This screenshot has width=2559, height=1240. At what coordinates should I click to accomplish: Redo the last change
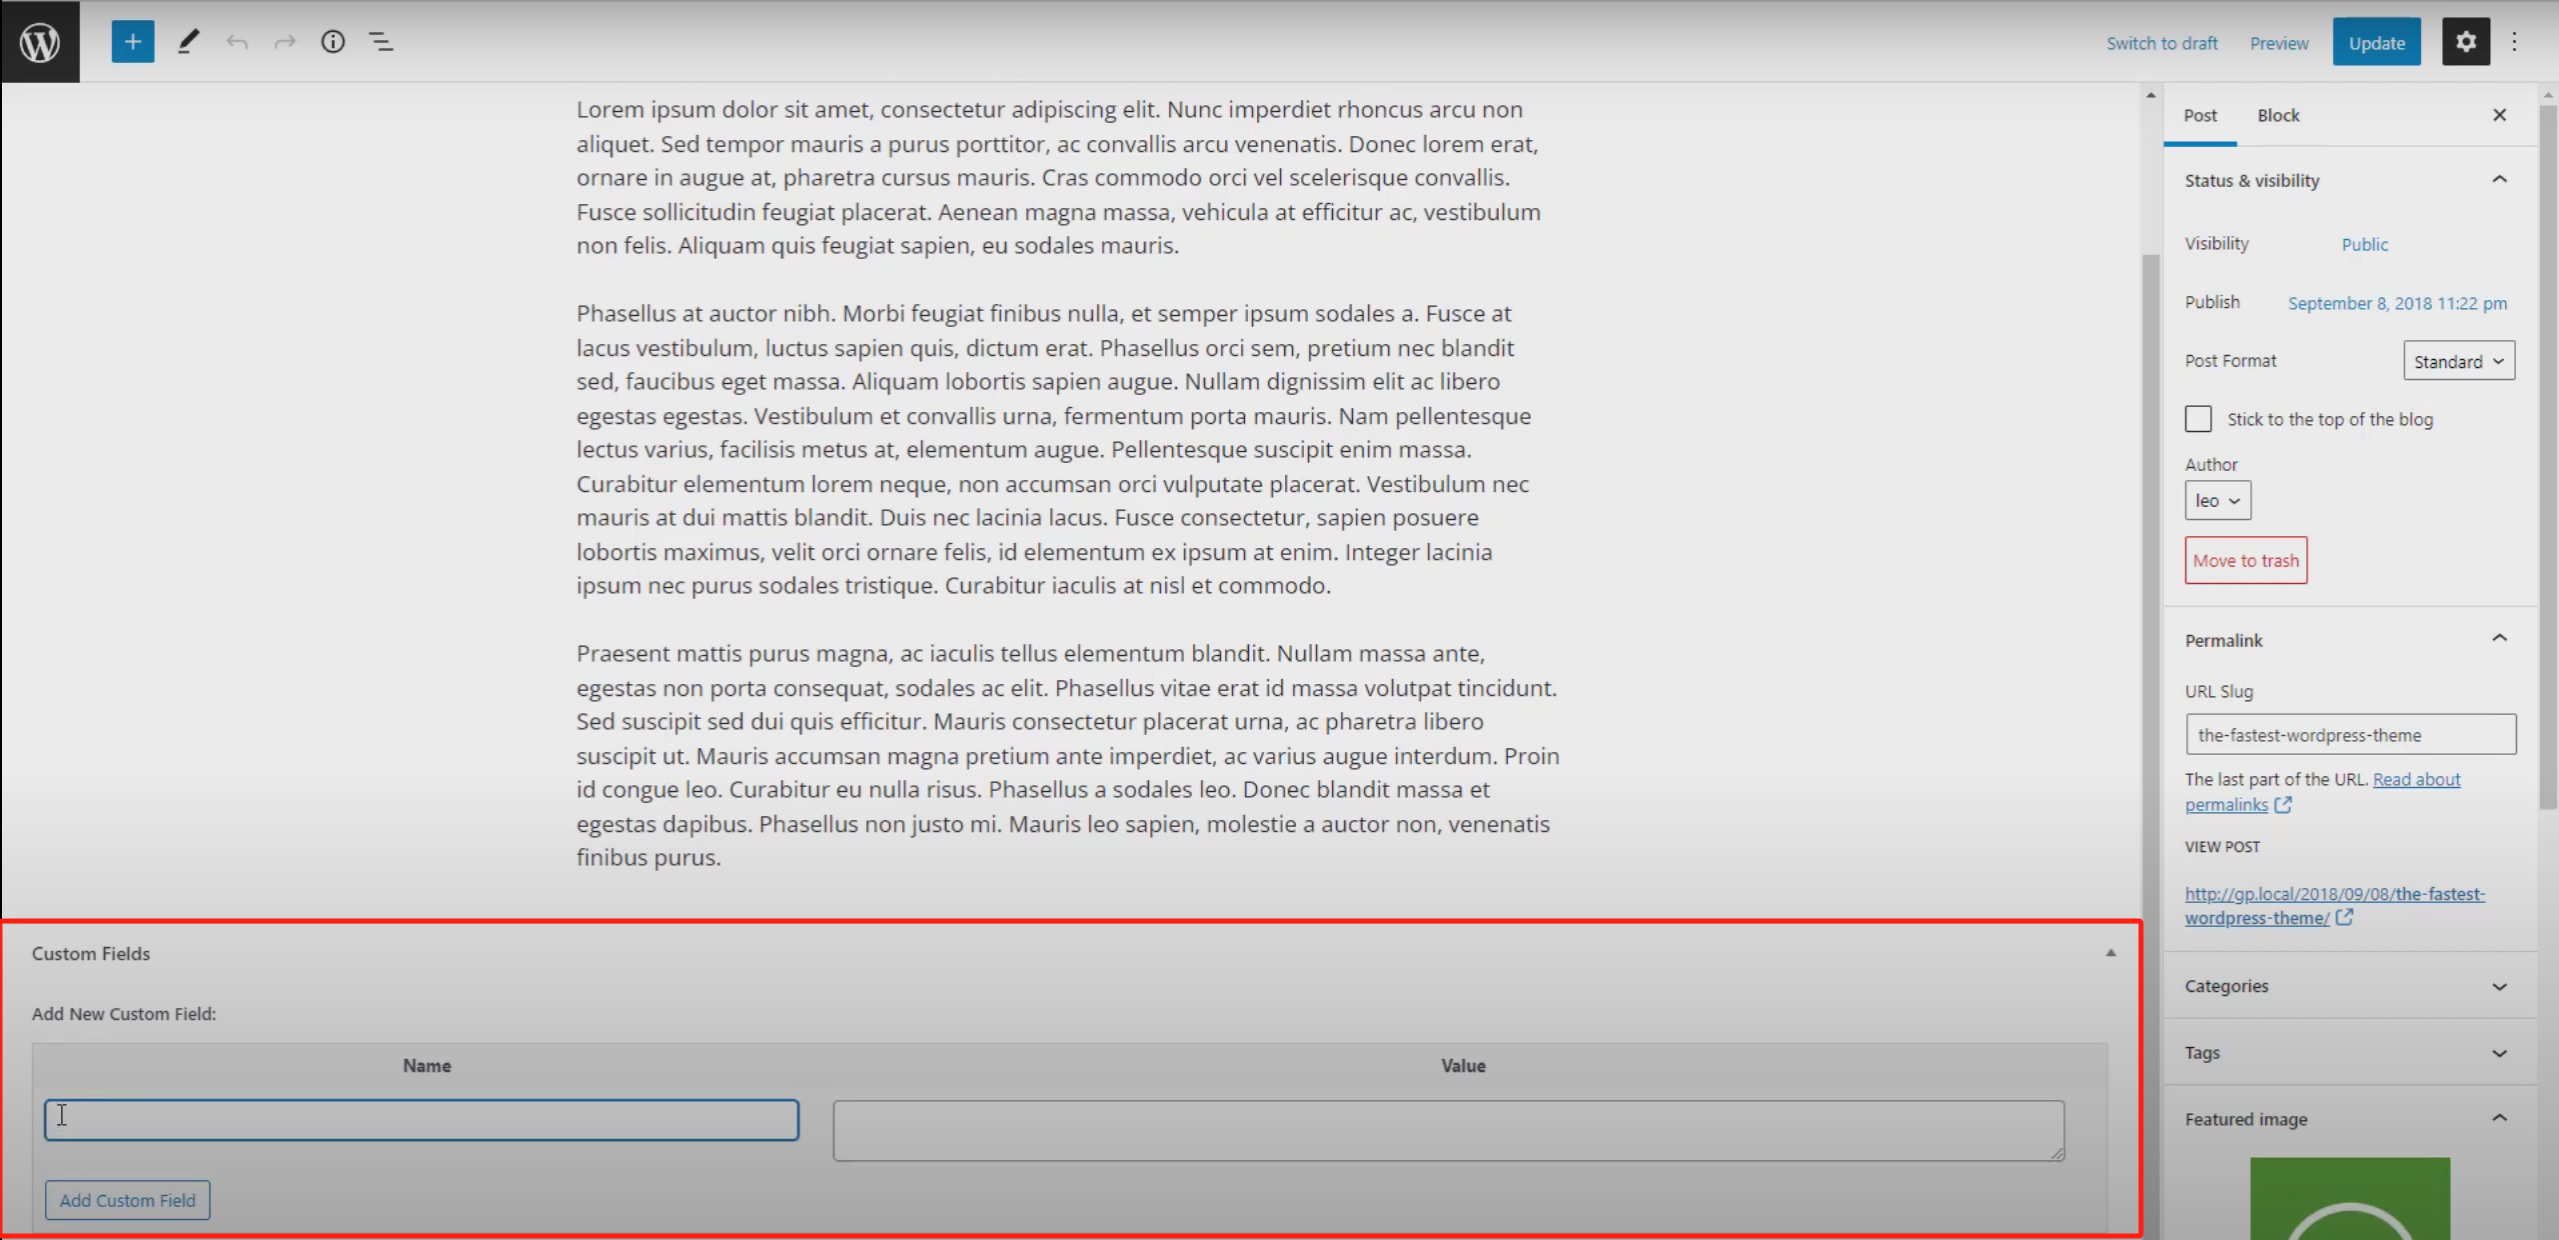click(x=284, y=41)
